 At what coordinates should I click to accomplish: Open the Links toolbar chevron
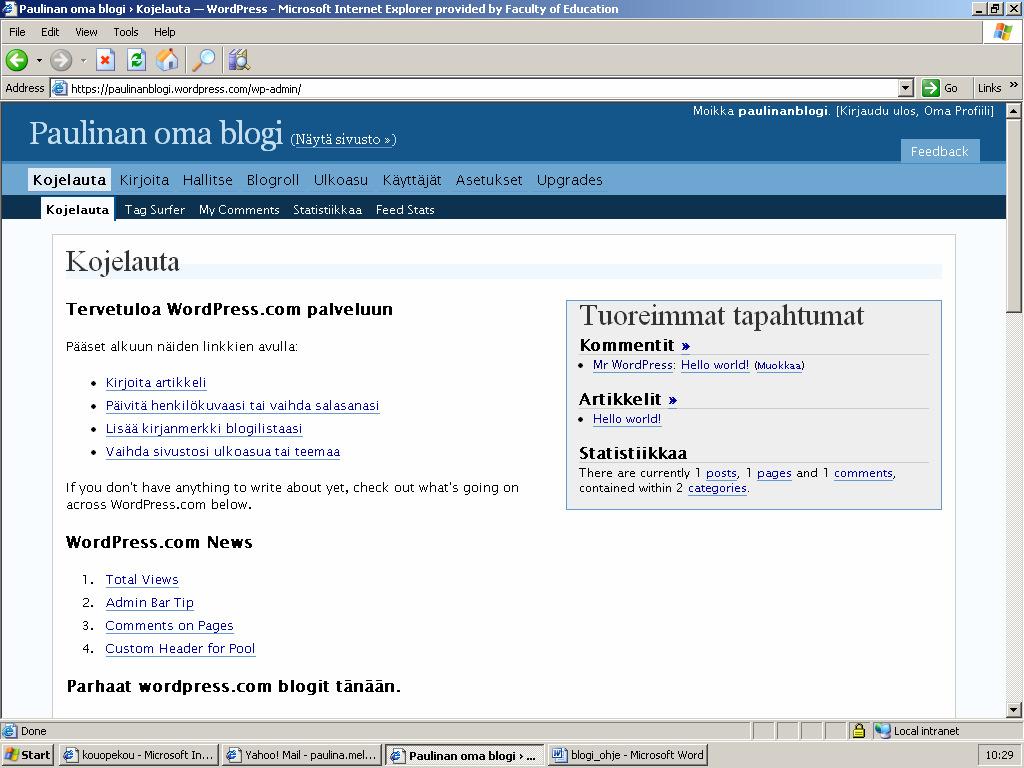click(1014, 86)
